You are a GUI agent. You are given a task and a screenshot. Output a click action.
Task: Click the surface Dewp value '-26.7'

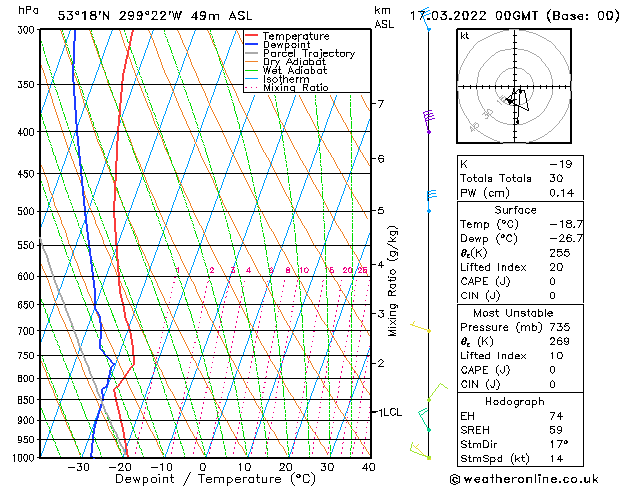pyautogui.click(x=566, y=238)
